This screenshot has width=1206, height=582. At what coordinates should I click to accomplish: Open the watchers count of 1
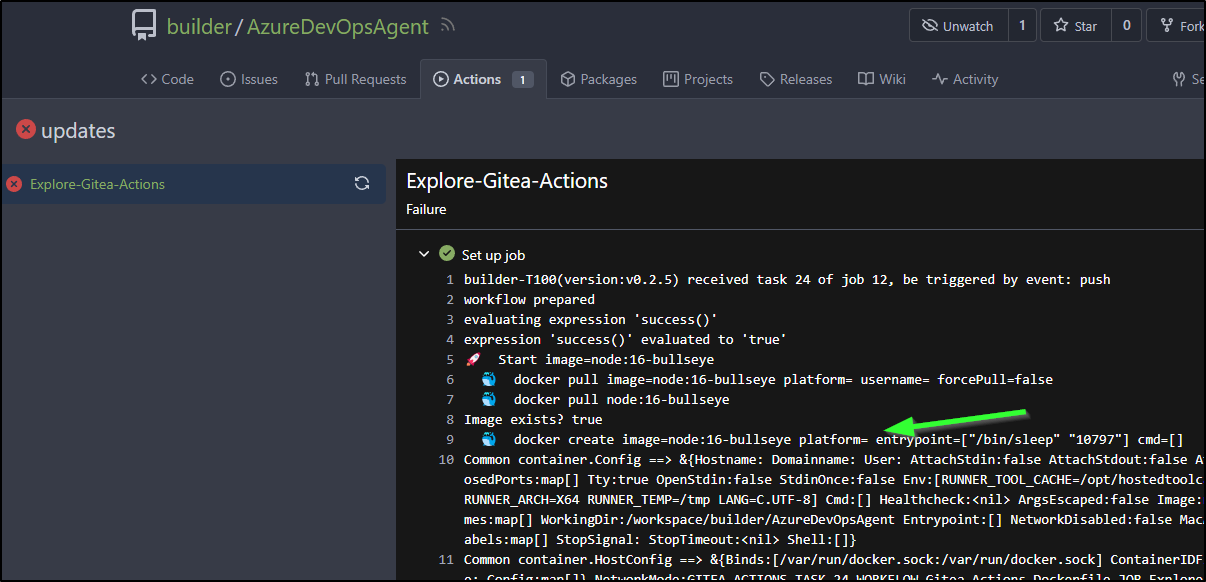click(1021, 26)
